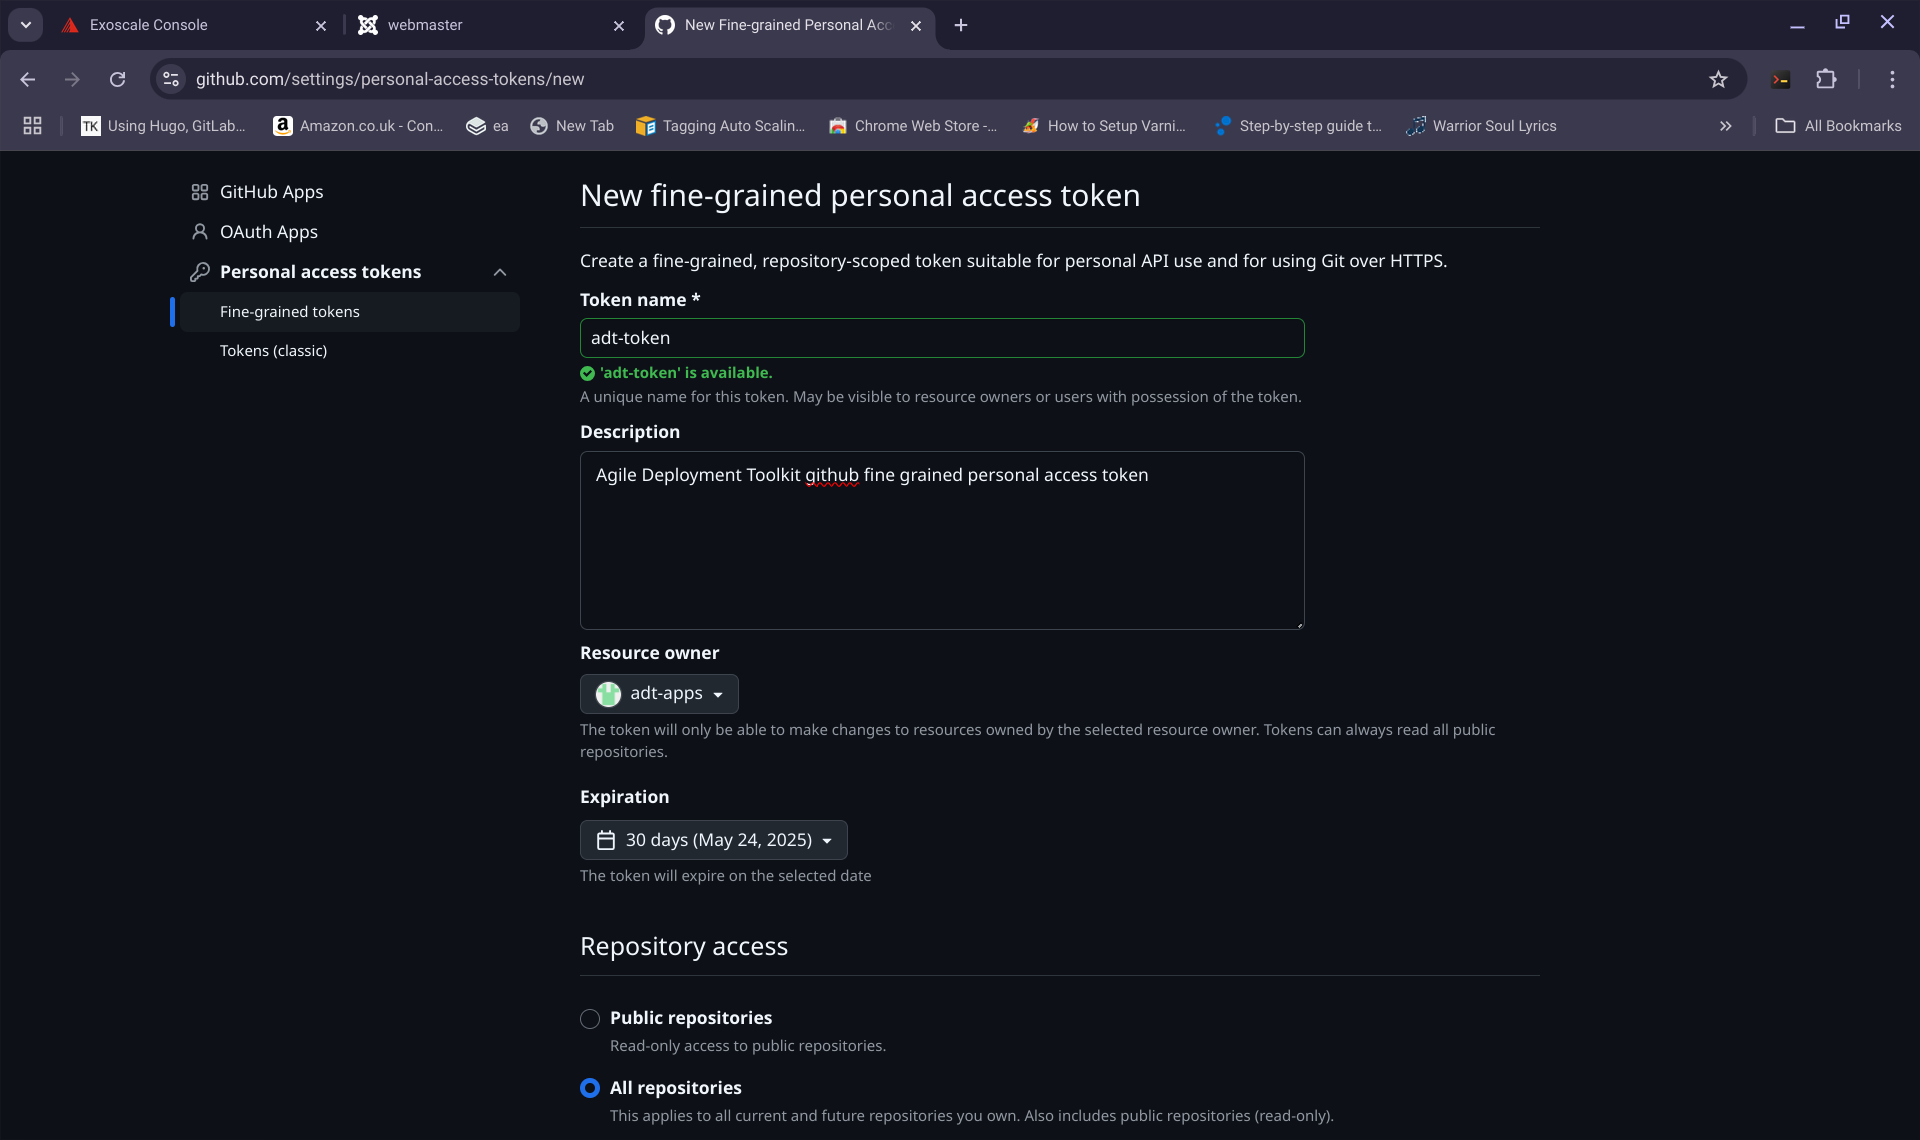Reload the GitHub page

tap(117, 79)
